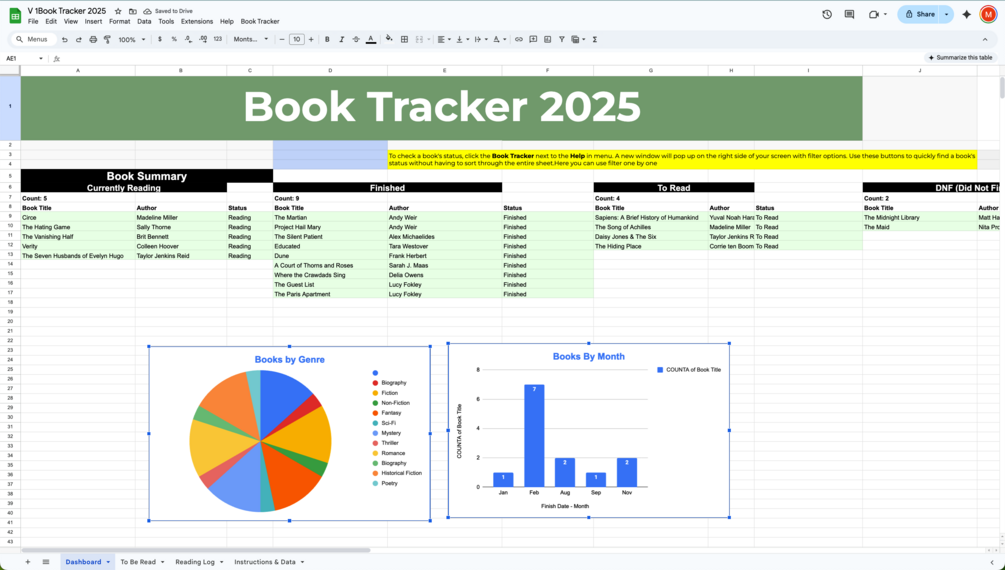Click the Share button
Screen dimensions: 1005x570
pyautogui.click(x=919, y=14)
